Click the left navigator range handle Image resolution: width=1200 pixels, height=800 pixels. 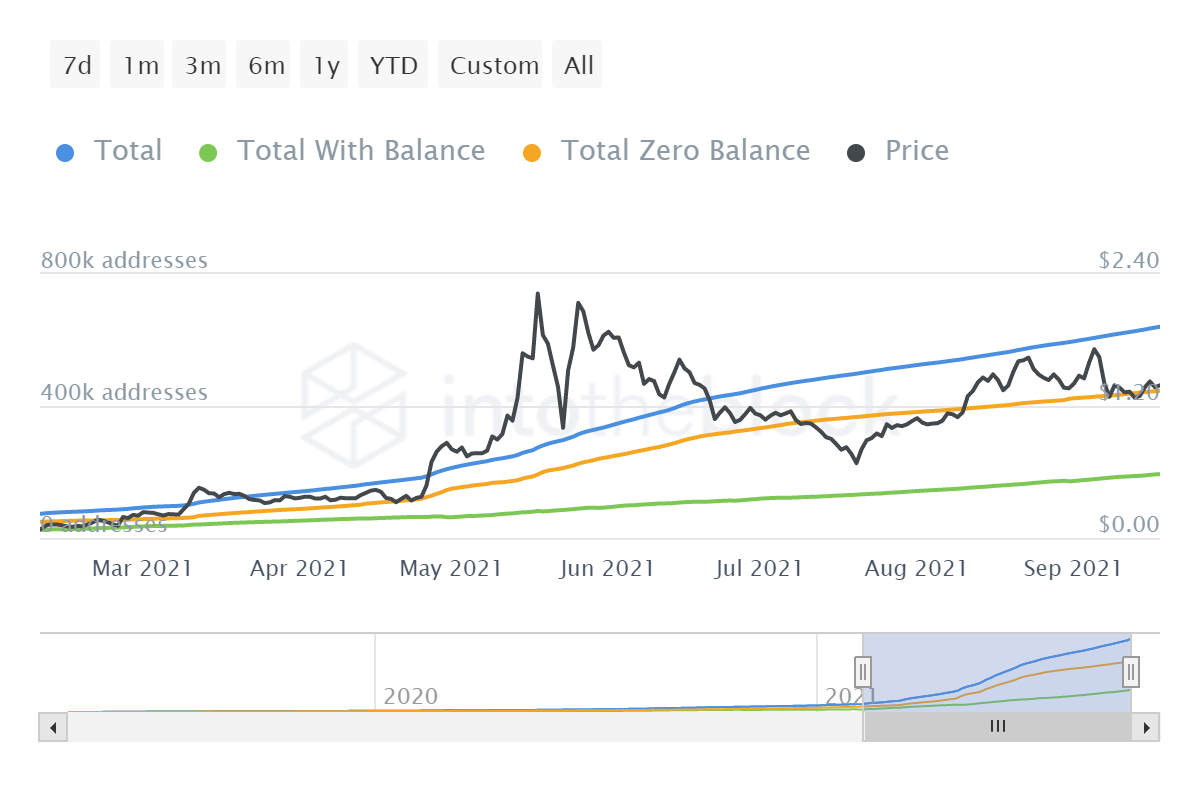(x=863, y=671)
